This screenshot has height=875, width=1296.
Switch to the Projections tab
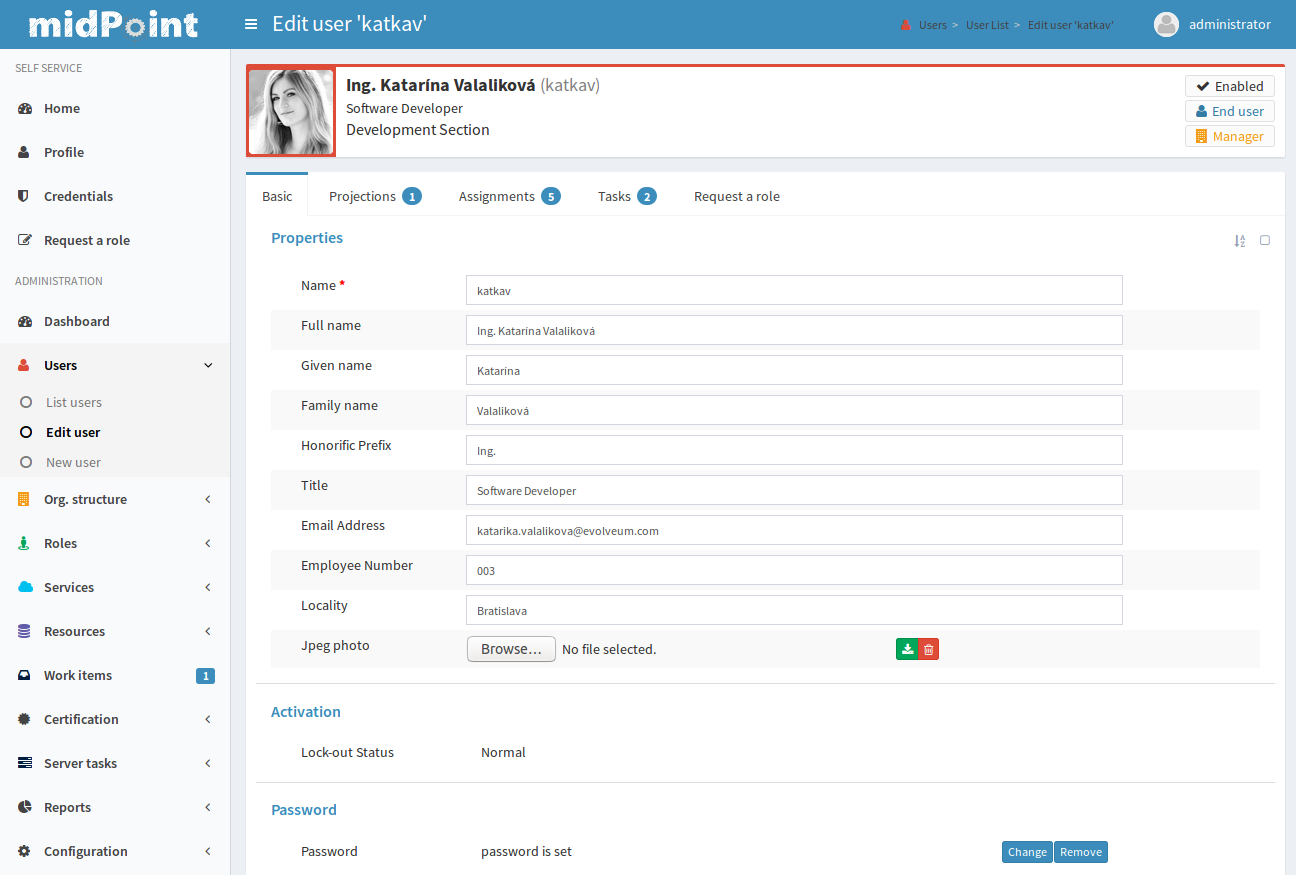[374, 197]
